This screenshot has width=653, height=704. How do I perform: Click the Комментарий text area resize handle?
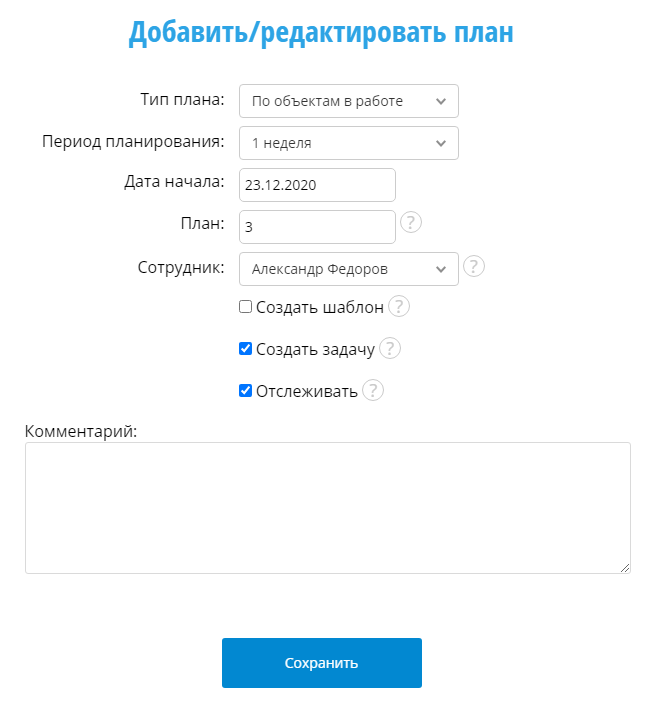[x=625, y=568]
